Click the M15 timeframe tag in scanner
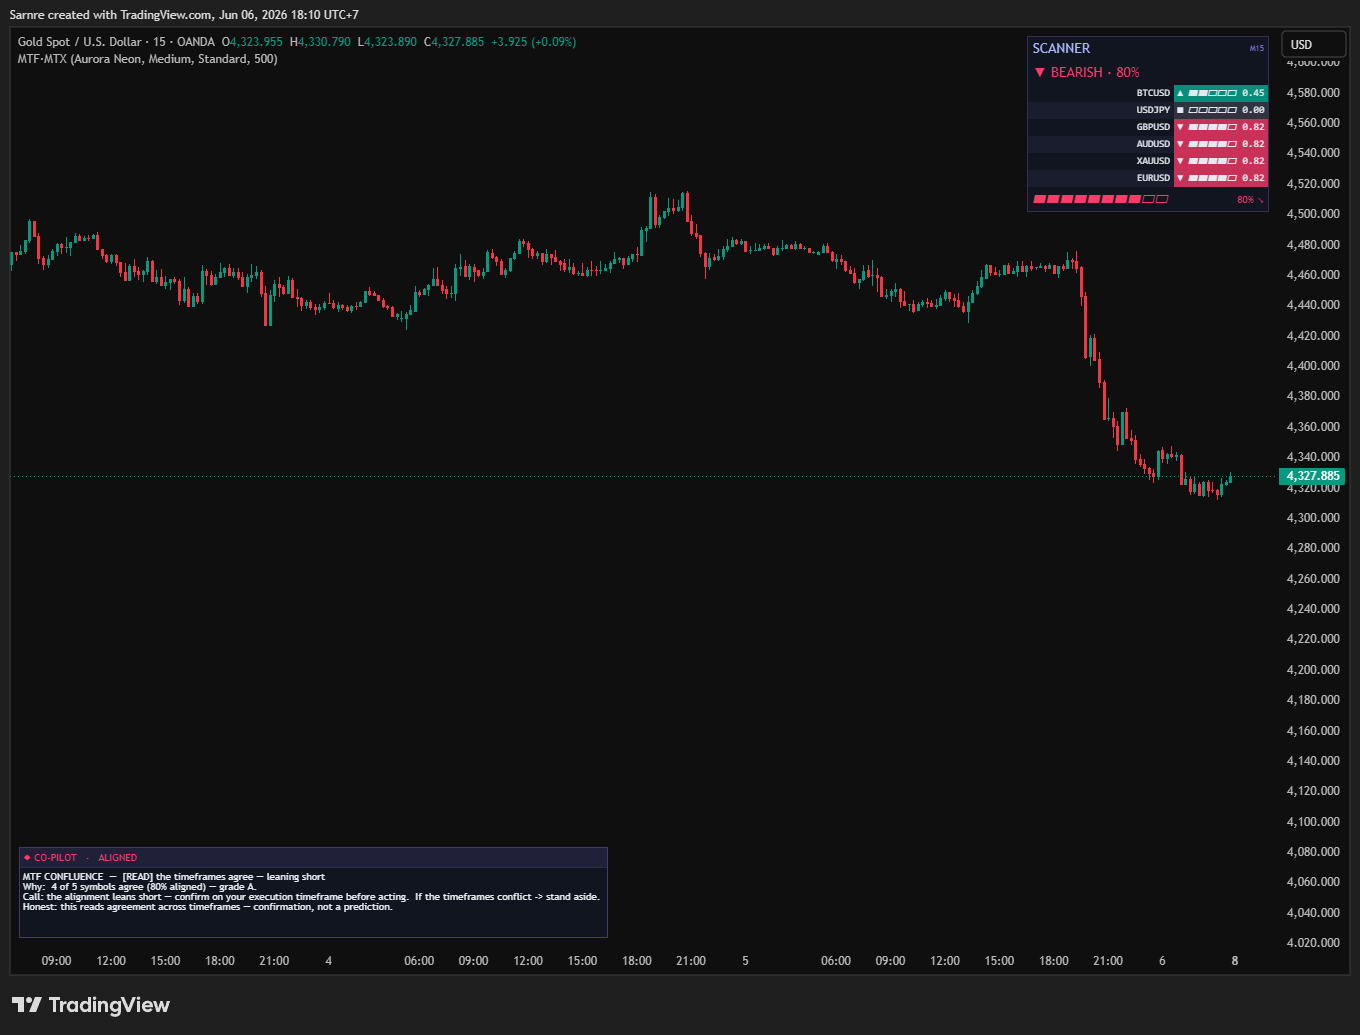1360x1035 pixels. pos(1257,48)
